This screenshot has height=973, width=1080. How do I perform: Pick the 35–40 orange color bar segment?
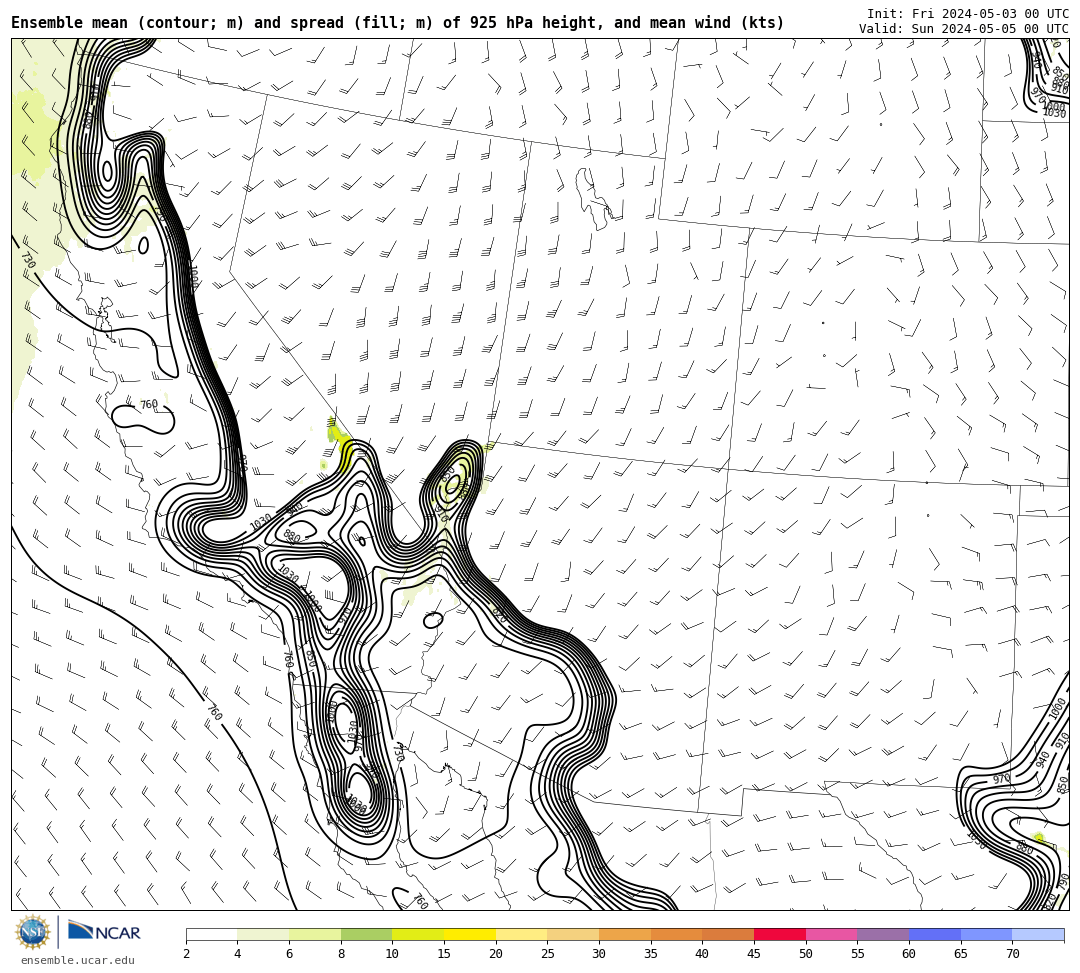pyautogui.click(x=676, y=934)
